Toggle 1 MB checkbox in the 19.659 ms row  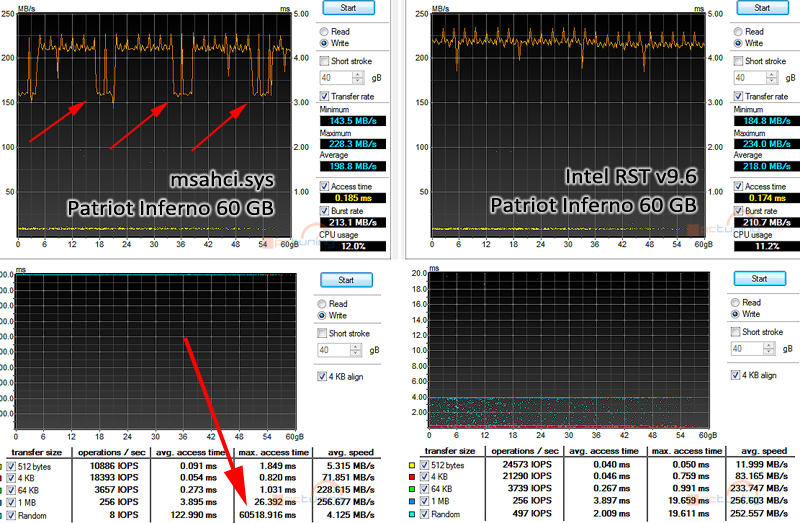pos(424,501)
